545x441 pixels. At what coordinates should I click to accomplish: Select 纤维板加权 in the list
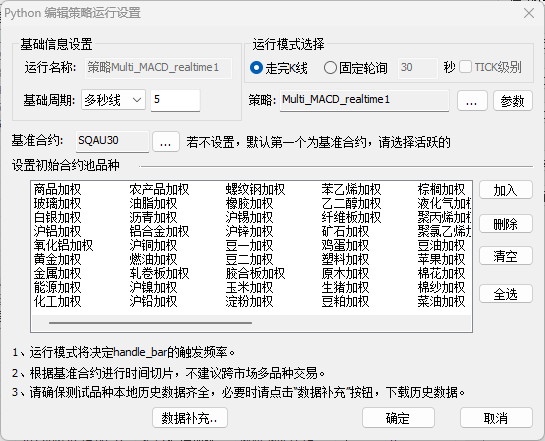(x=351, y=218)
